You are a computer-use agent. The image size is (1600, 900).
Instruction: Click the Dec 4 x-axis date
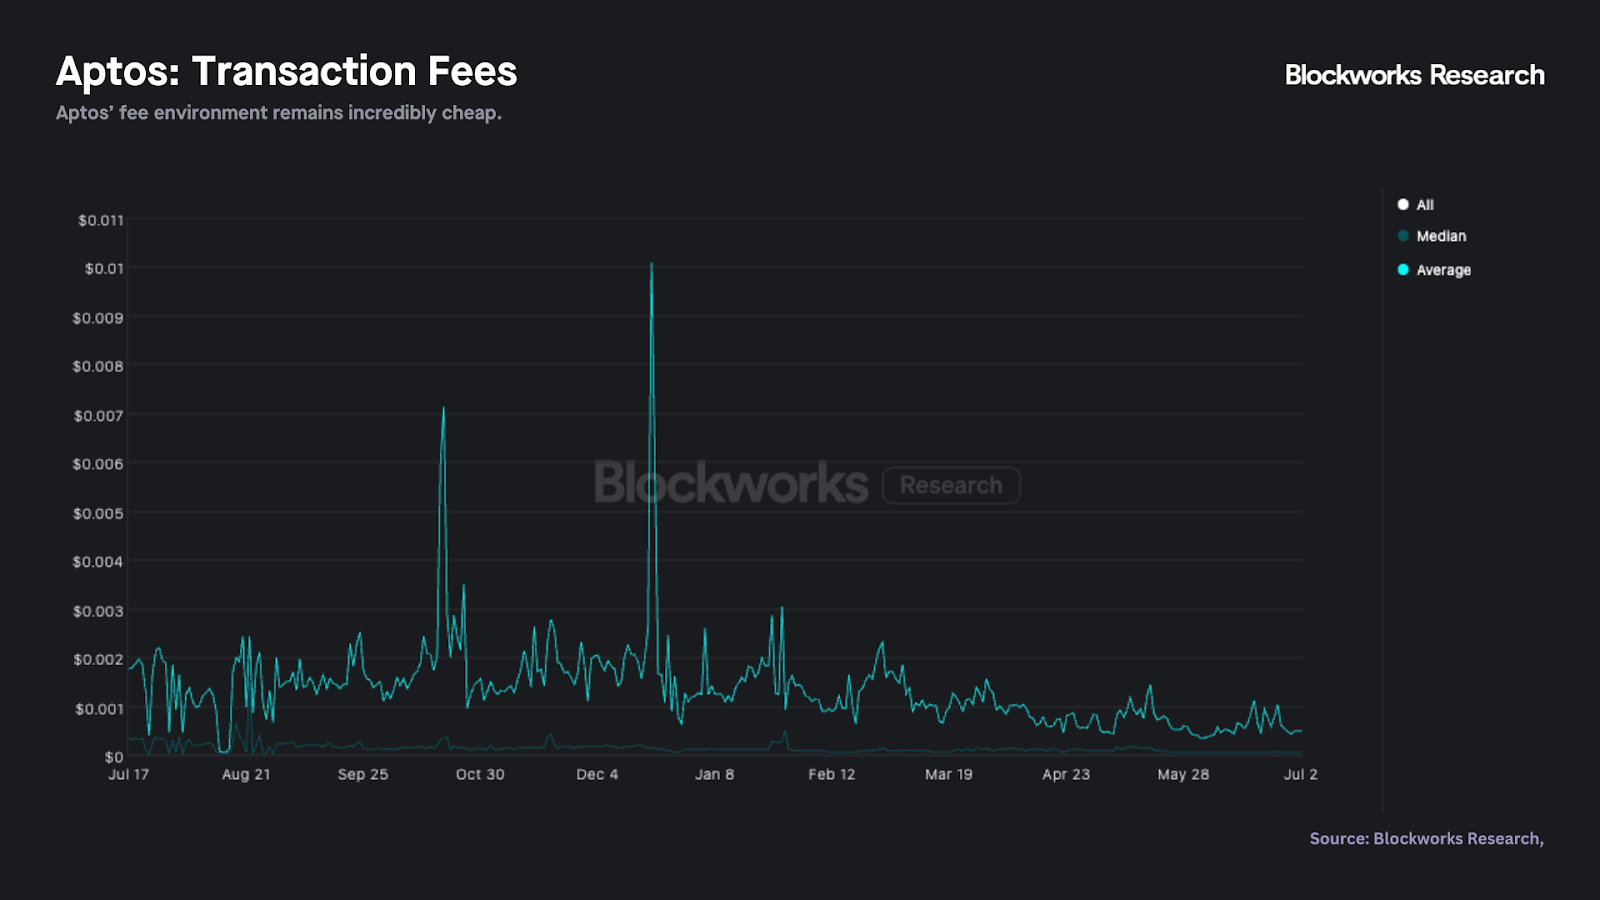597,774
